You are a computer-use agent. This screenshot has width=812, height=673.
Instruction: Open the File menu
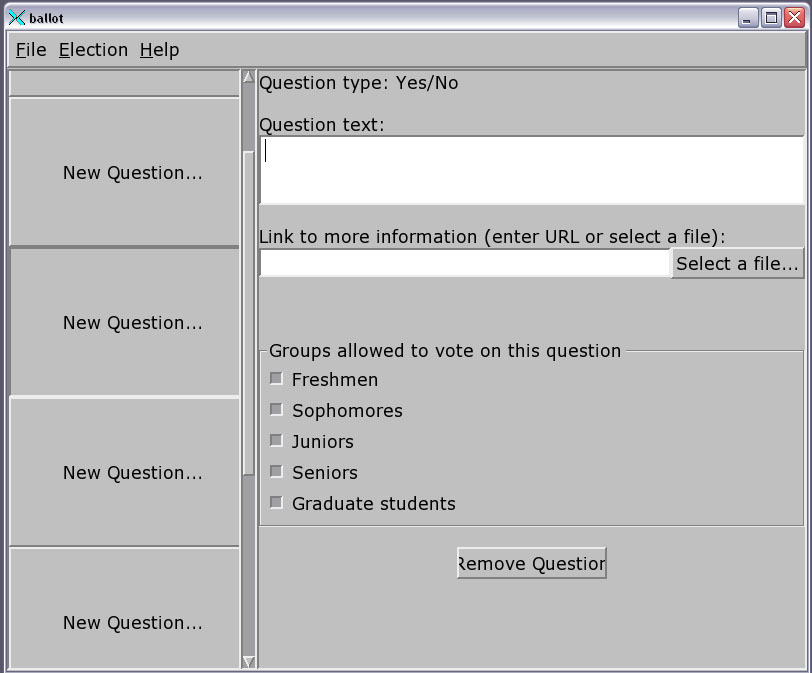coord(31,50)
